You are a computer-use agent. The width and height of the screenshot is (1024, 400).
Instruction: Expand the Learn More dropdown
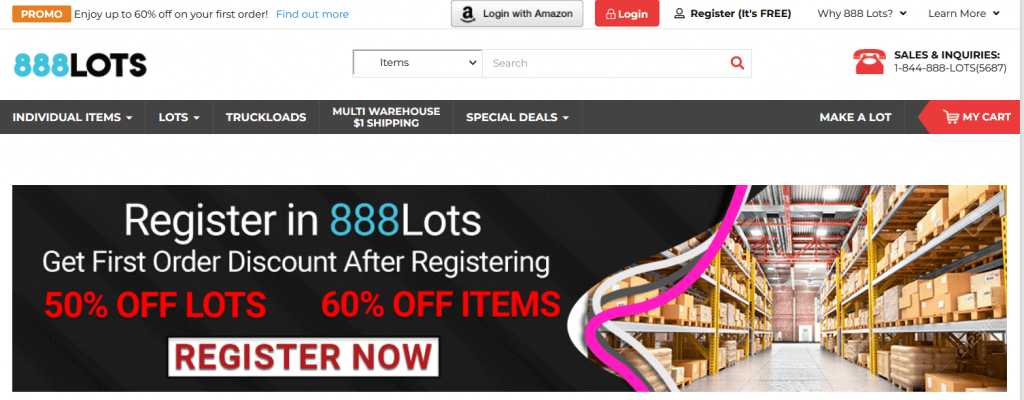(x=964, y=13)
